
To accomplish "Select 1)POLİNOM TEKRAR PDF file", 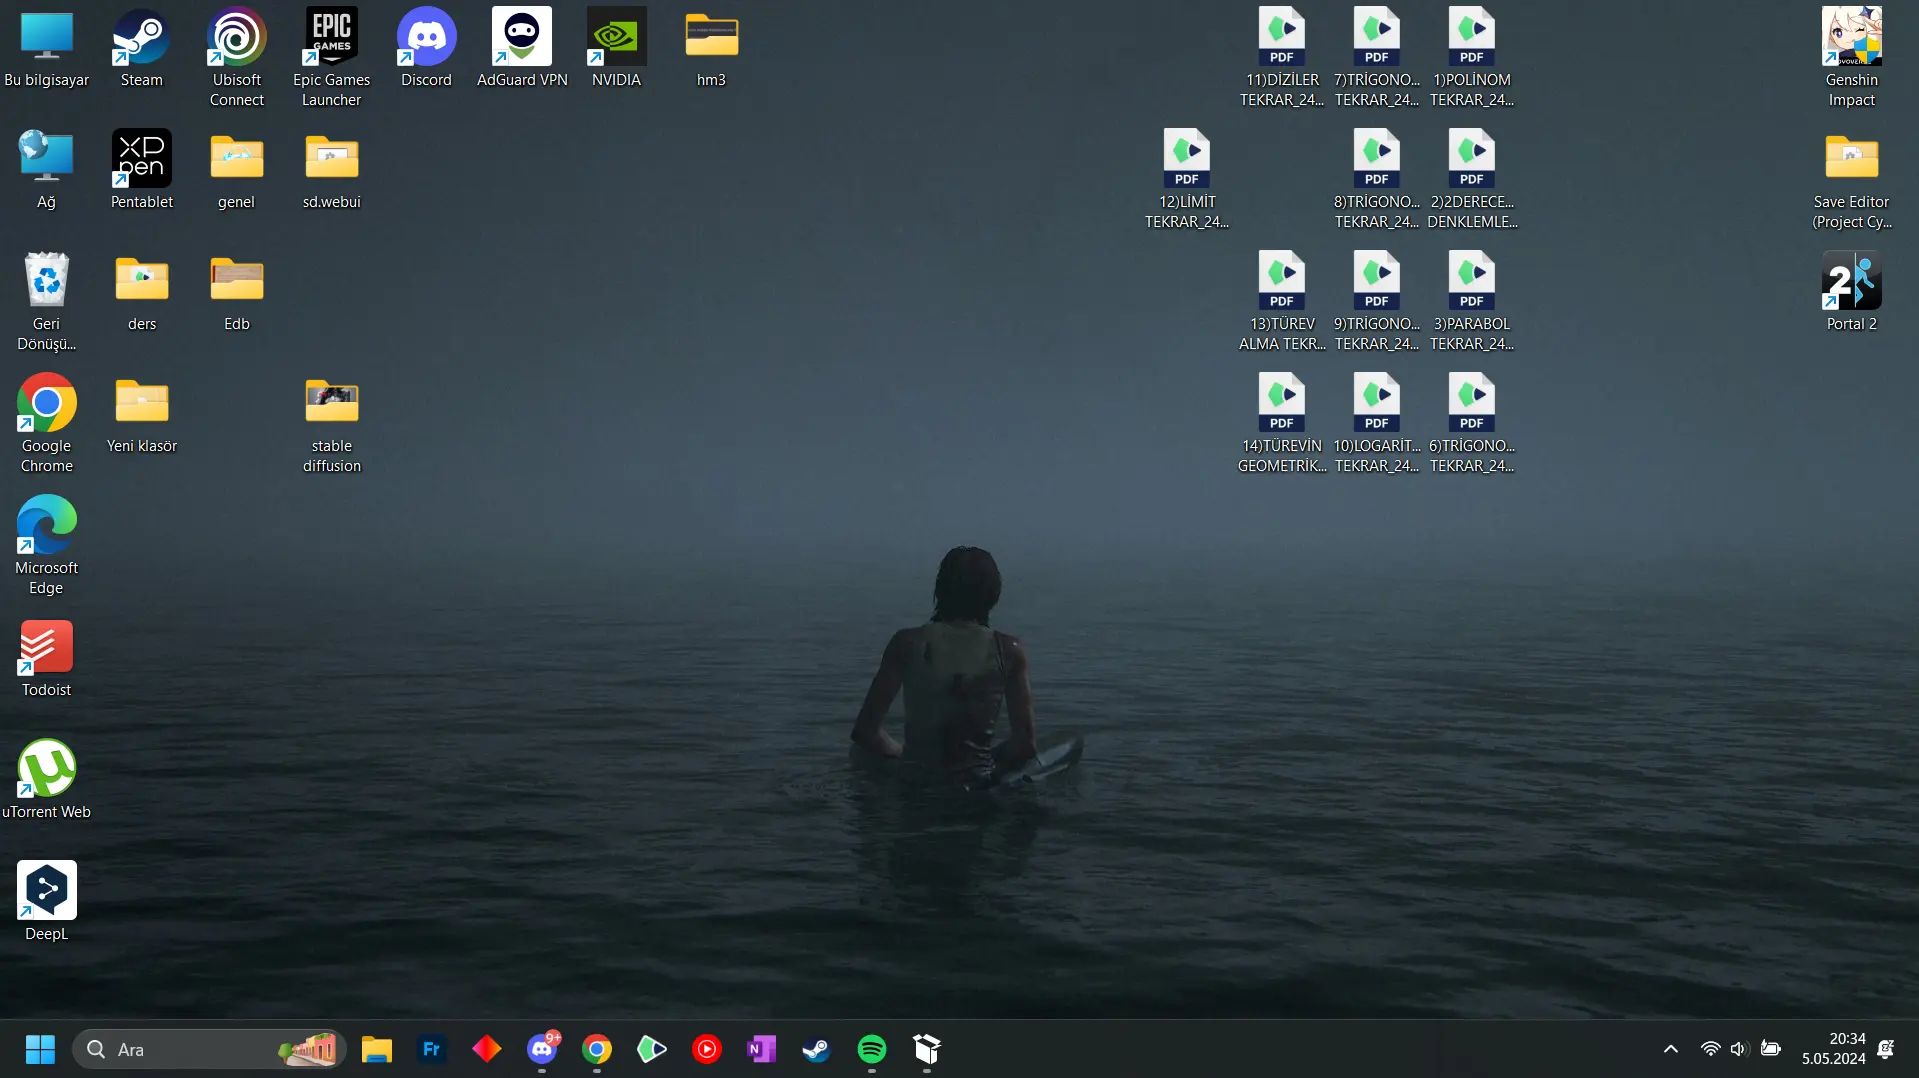I will tap(1472, 58).
